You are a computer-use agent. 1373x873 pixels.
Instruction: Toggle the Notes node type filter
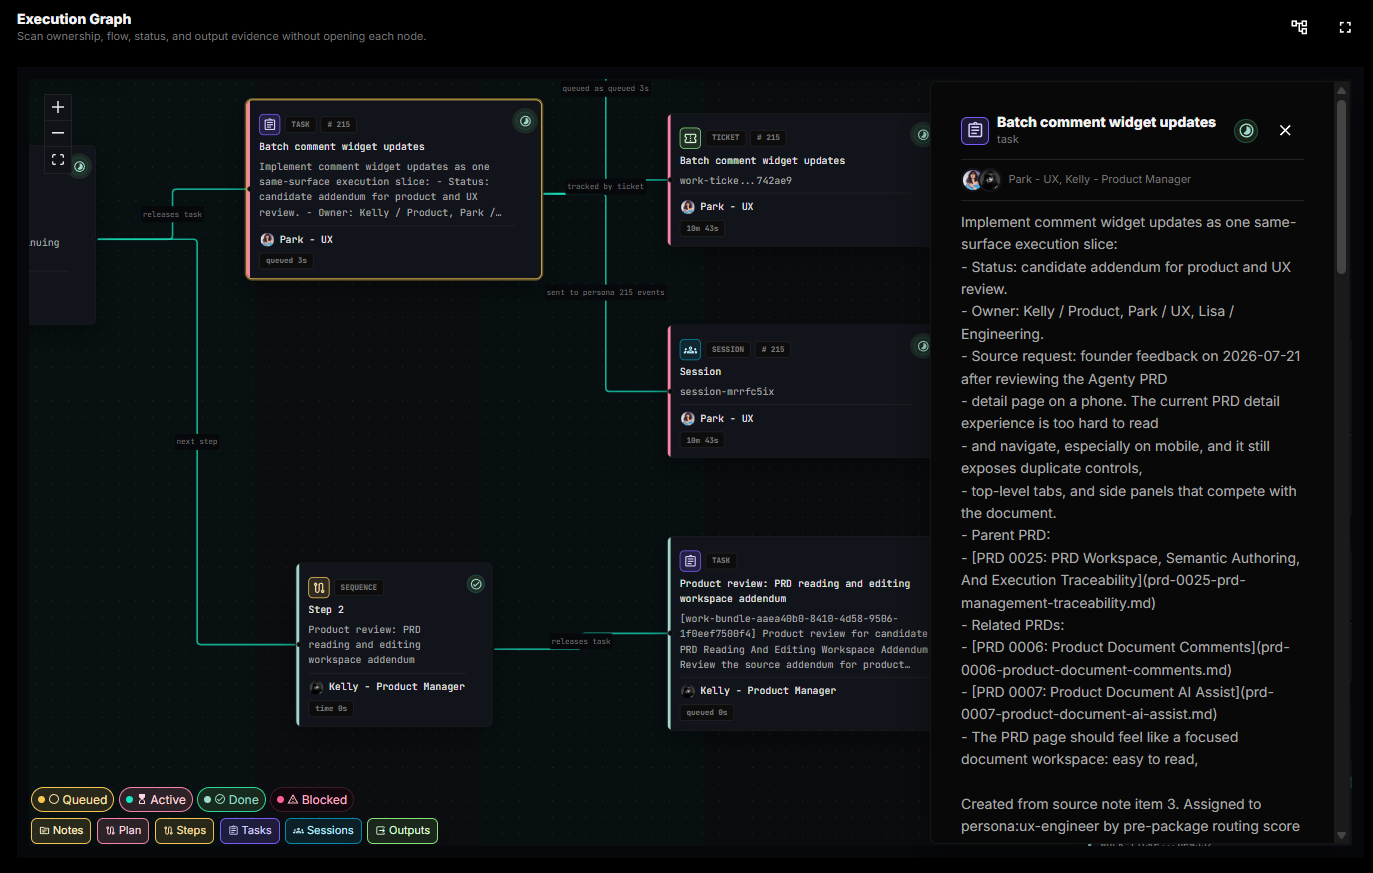(x=61, y=831)
